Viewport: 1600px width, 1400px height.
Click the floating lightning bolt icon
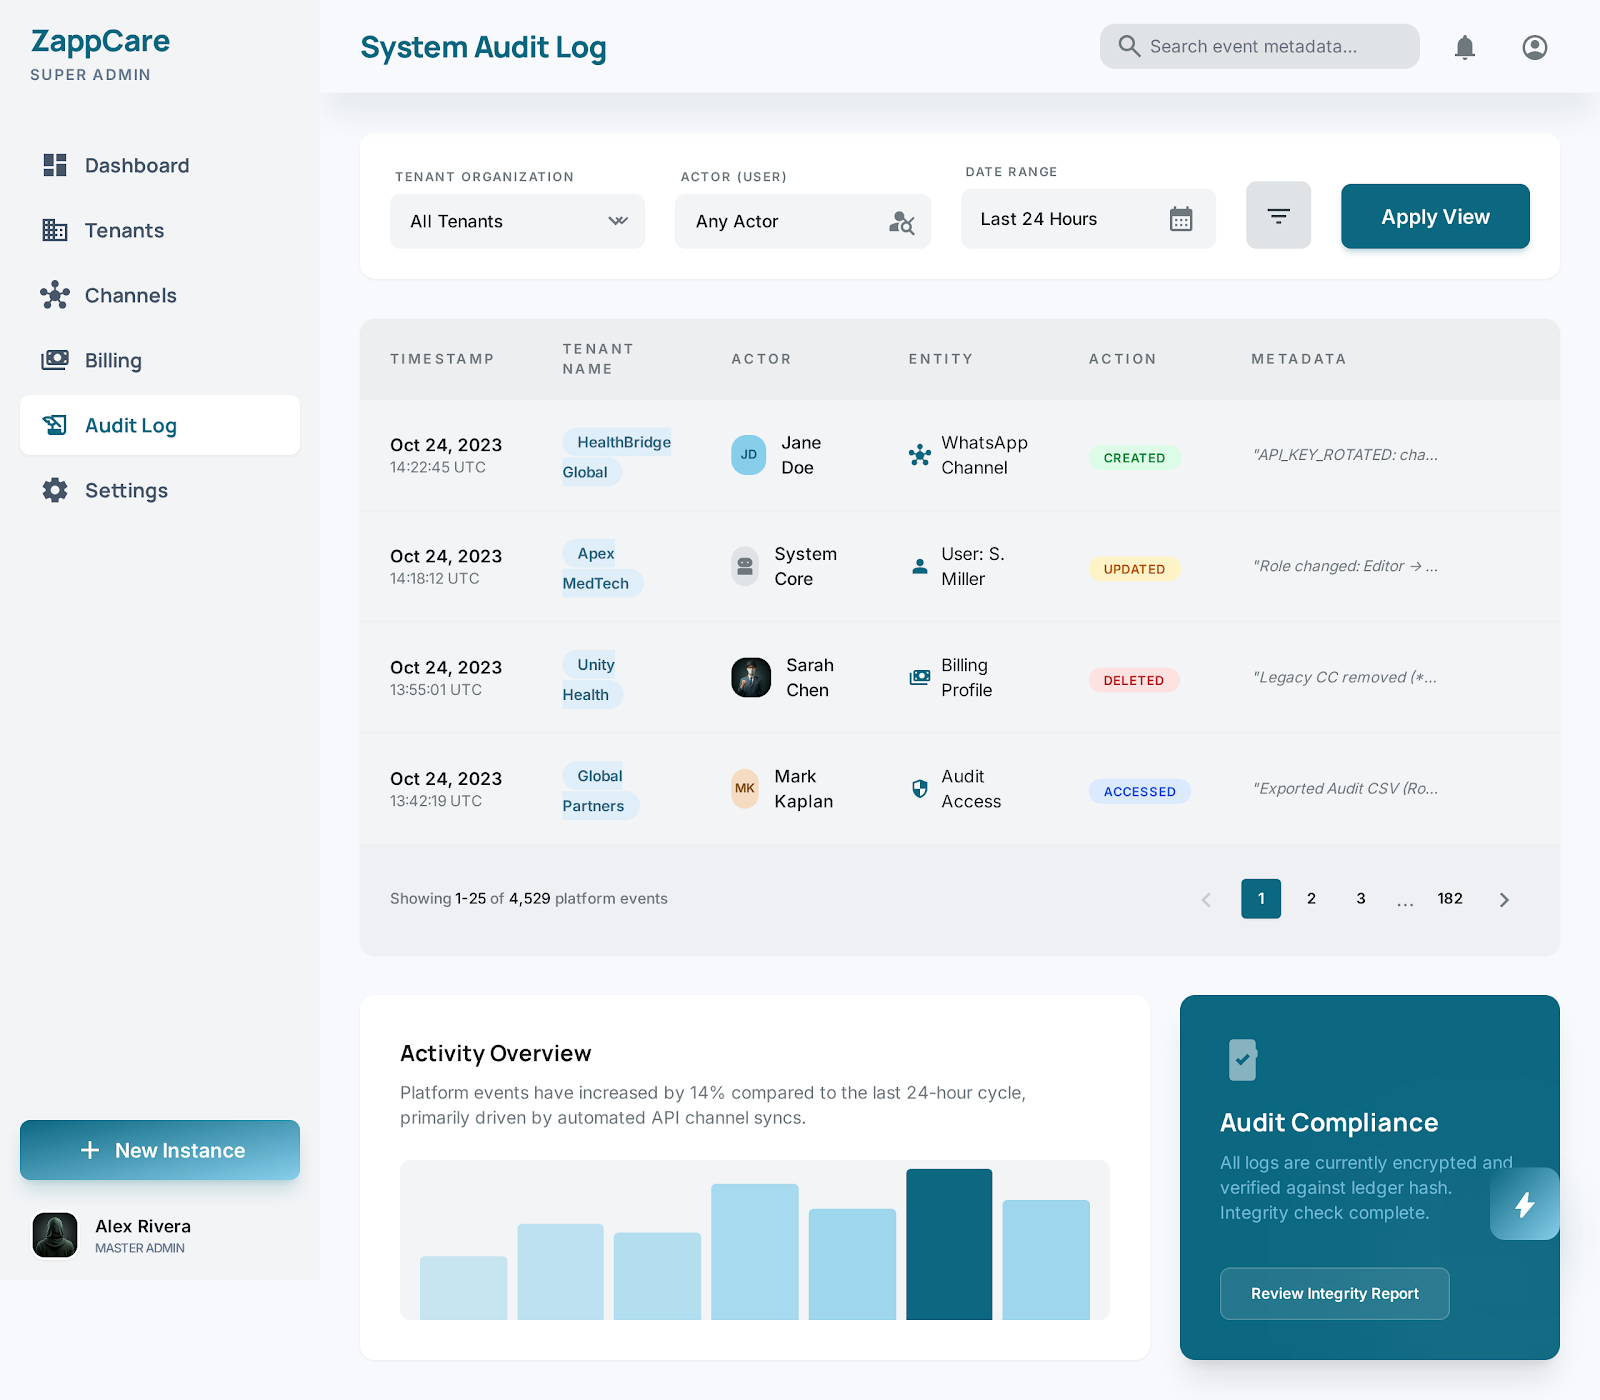tap(1524, 1204)
